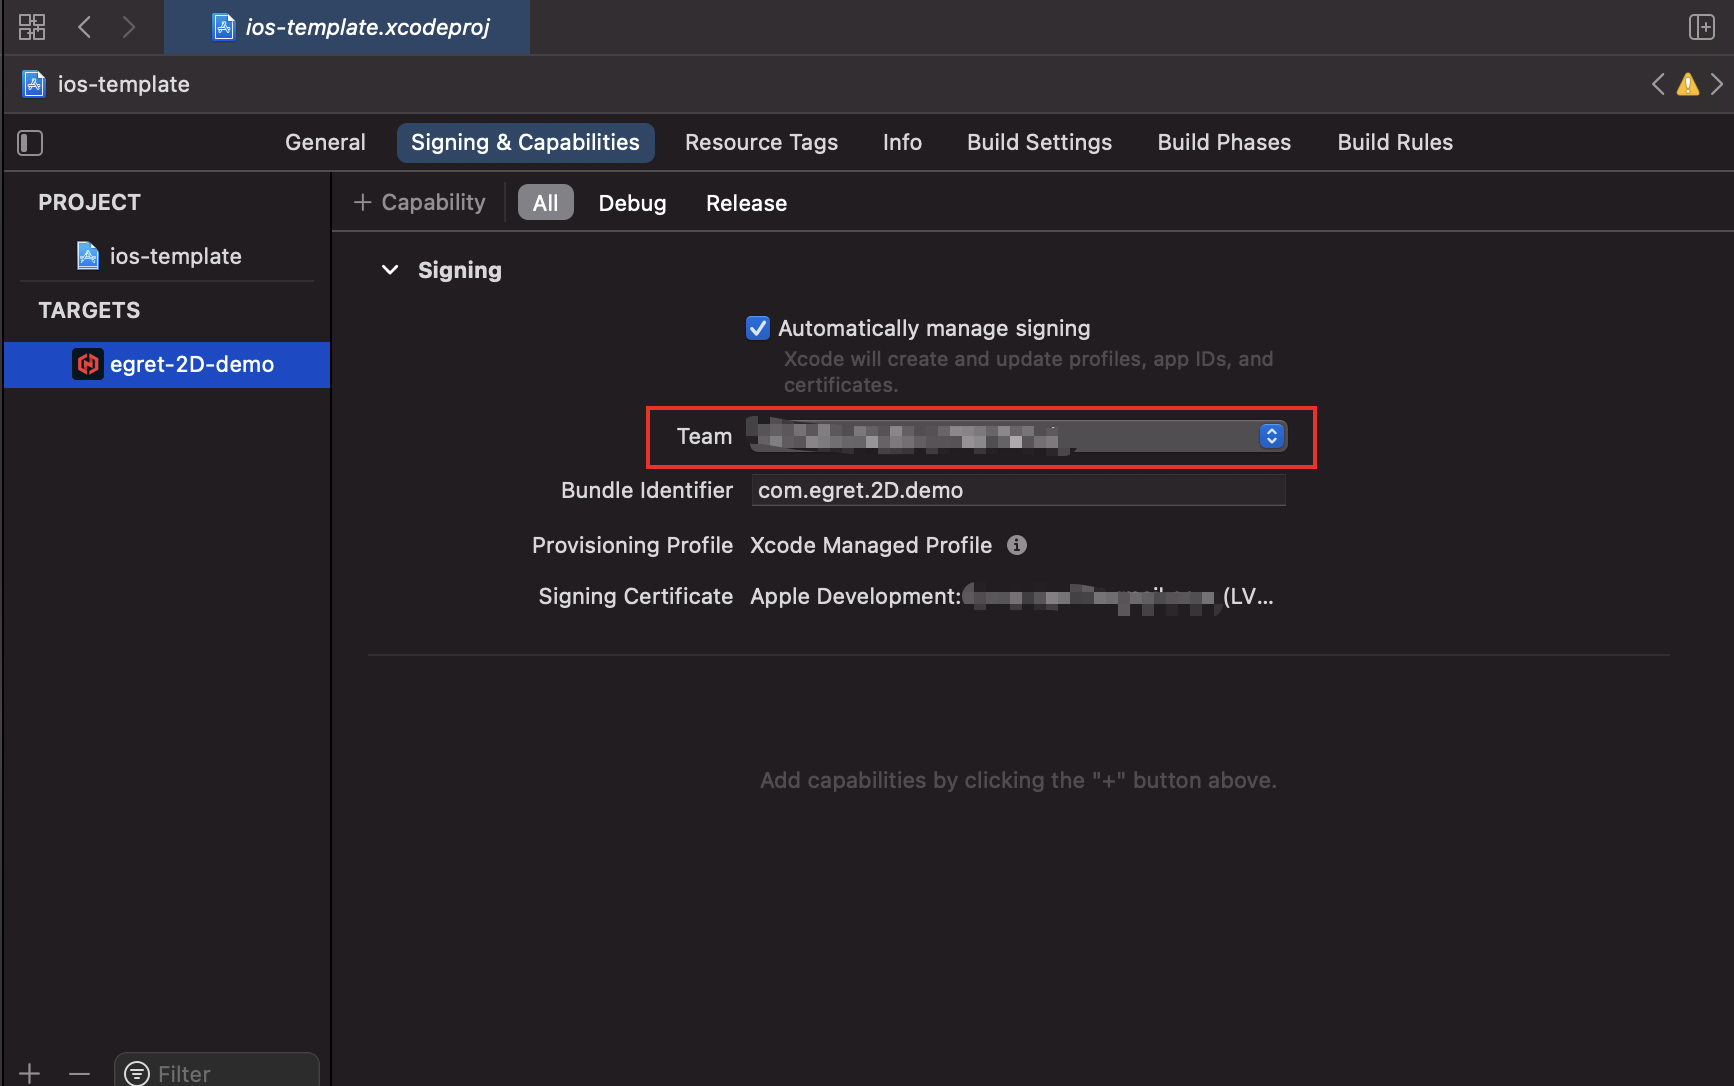Jump to the previous issue arrow
1734x1086 pixels.
pyautogui.click(x=1658, y=84)
